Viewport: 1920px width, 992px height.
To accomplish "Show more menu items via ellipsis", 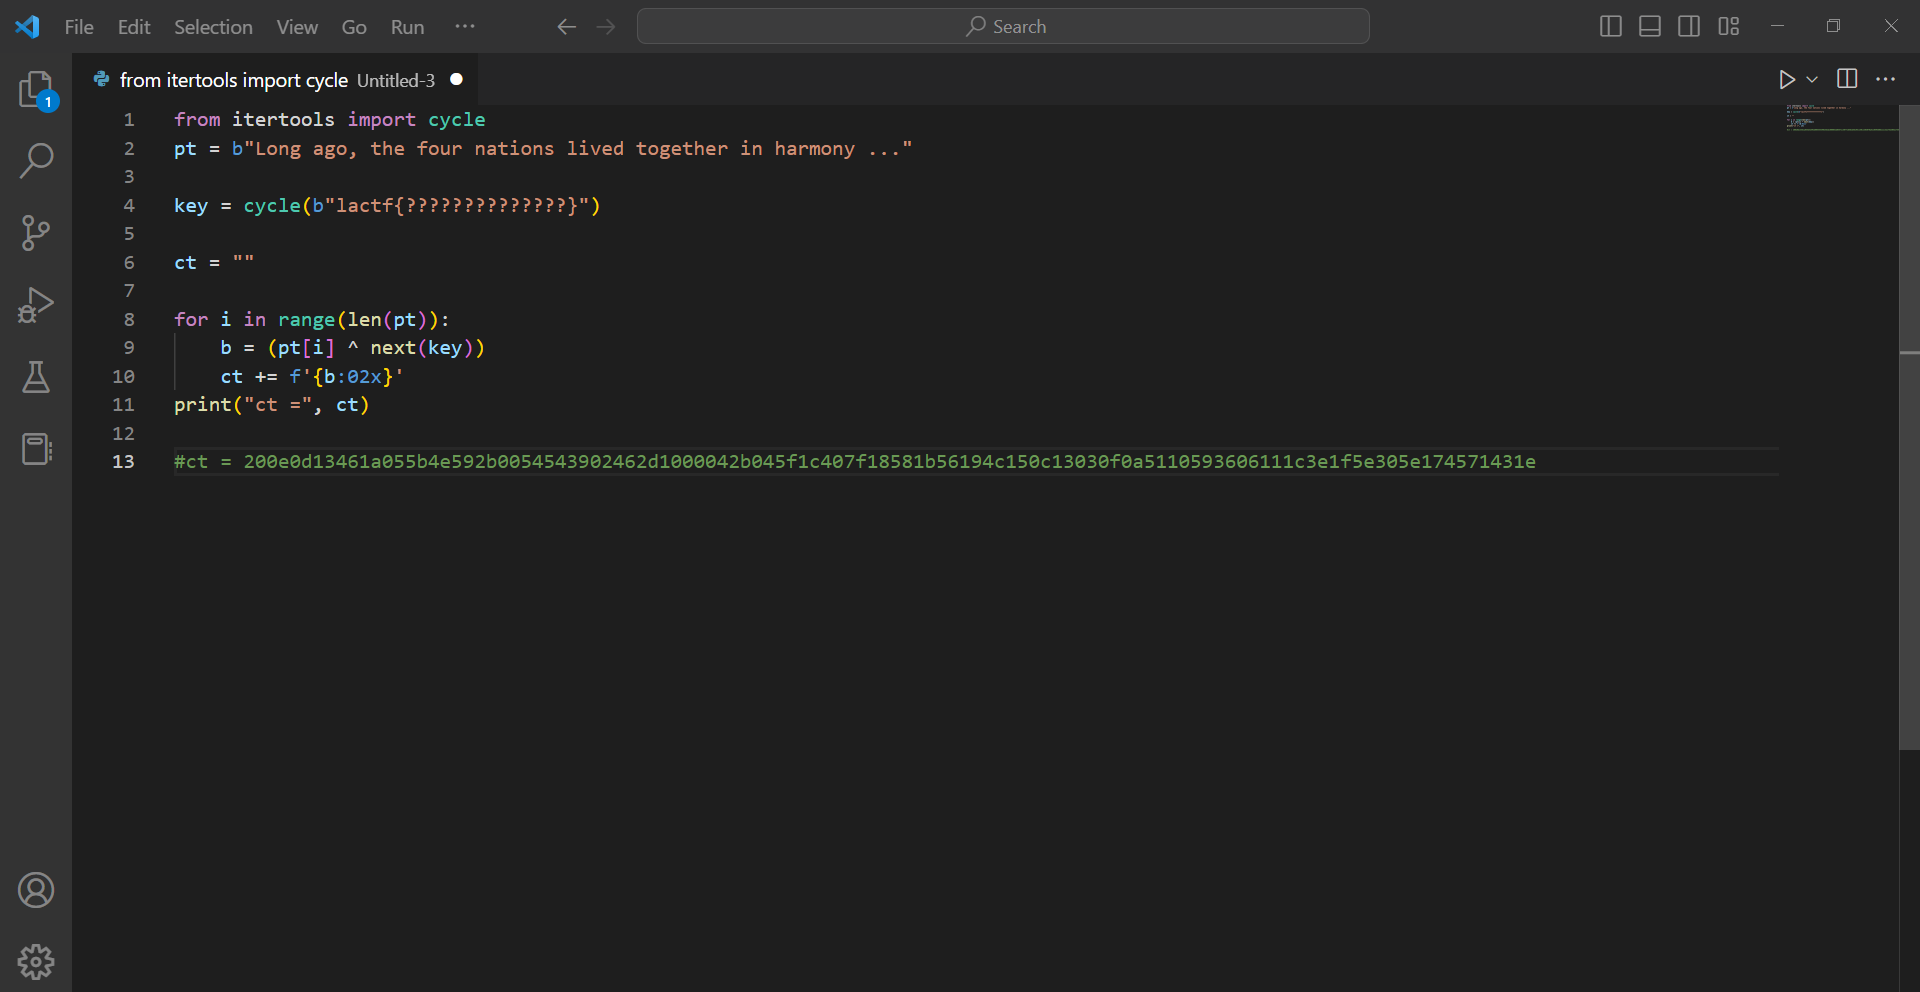I will [465, 27].
